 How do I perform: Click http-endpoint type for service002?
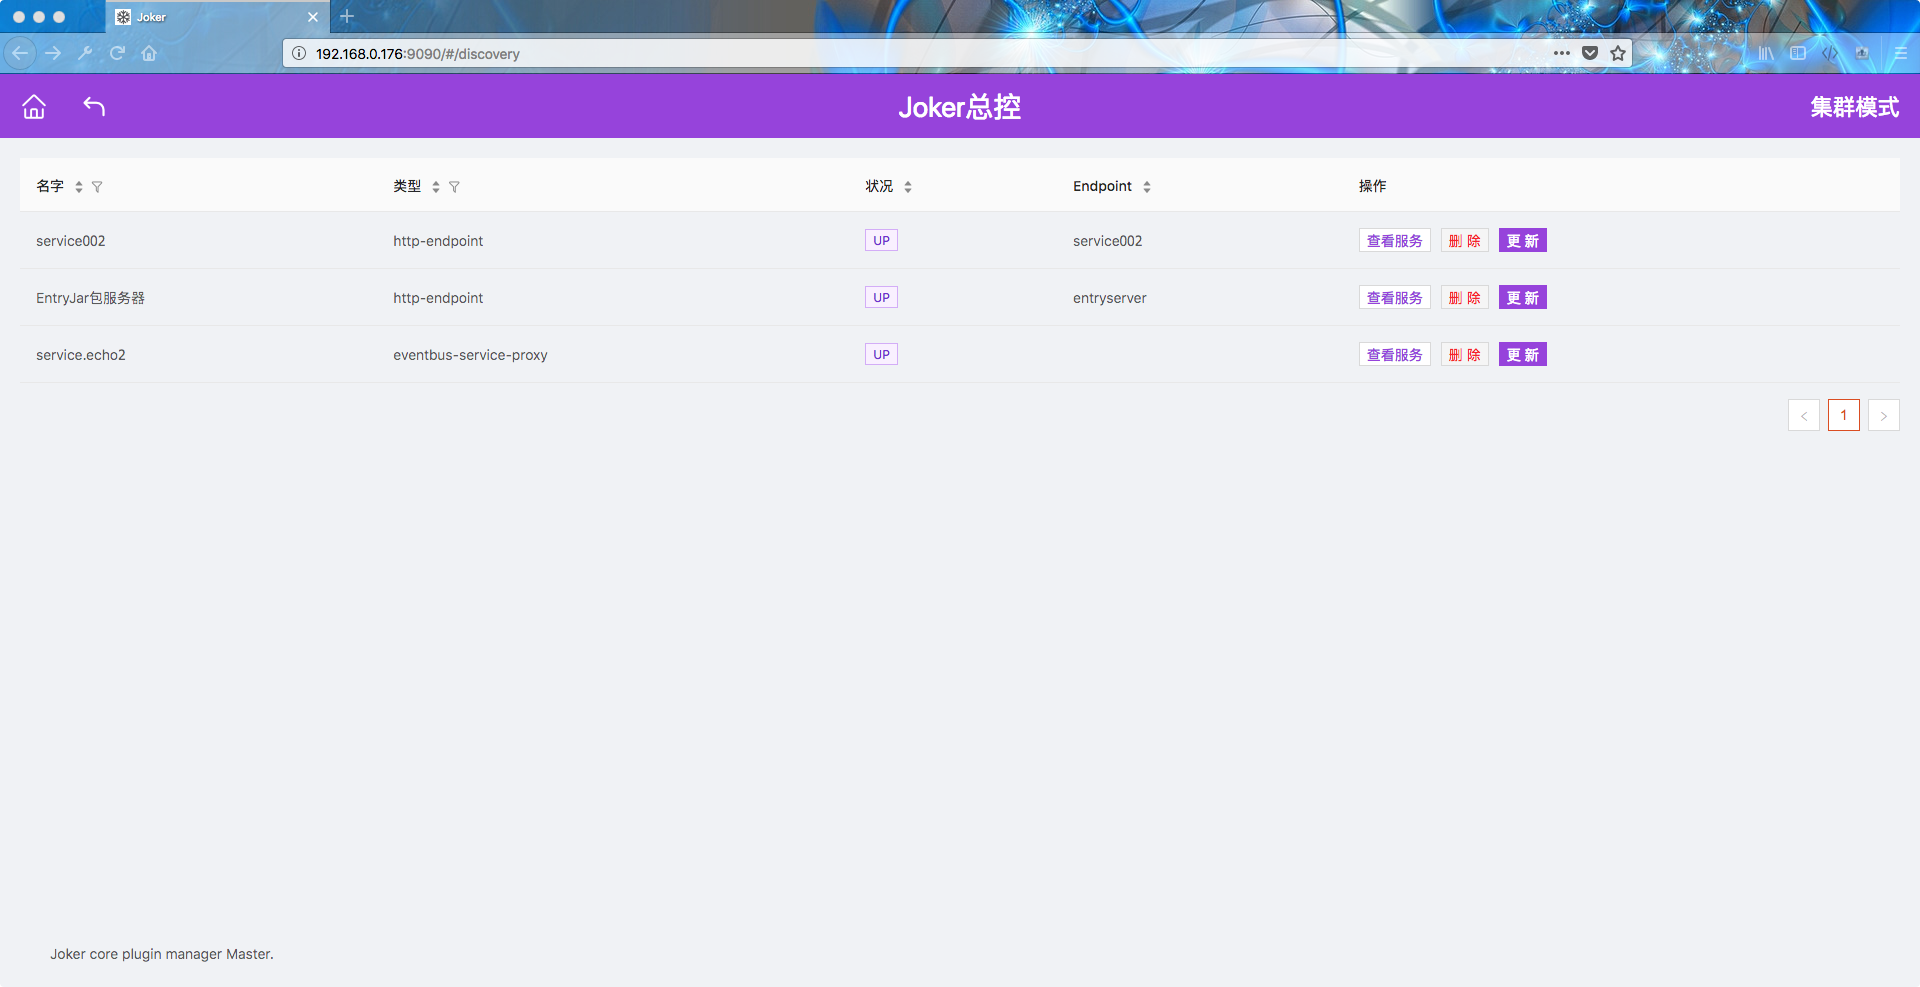[438, 241]
